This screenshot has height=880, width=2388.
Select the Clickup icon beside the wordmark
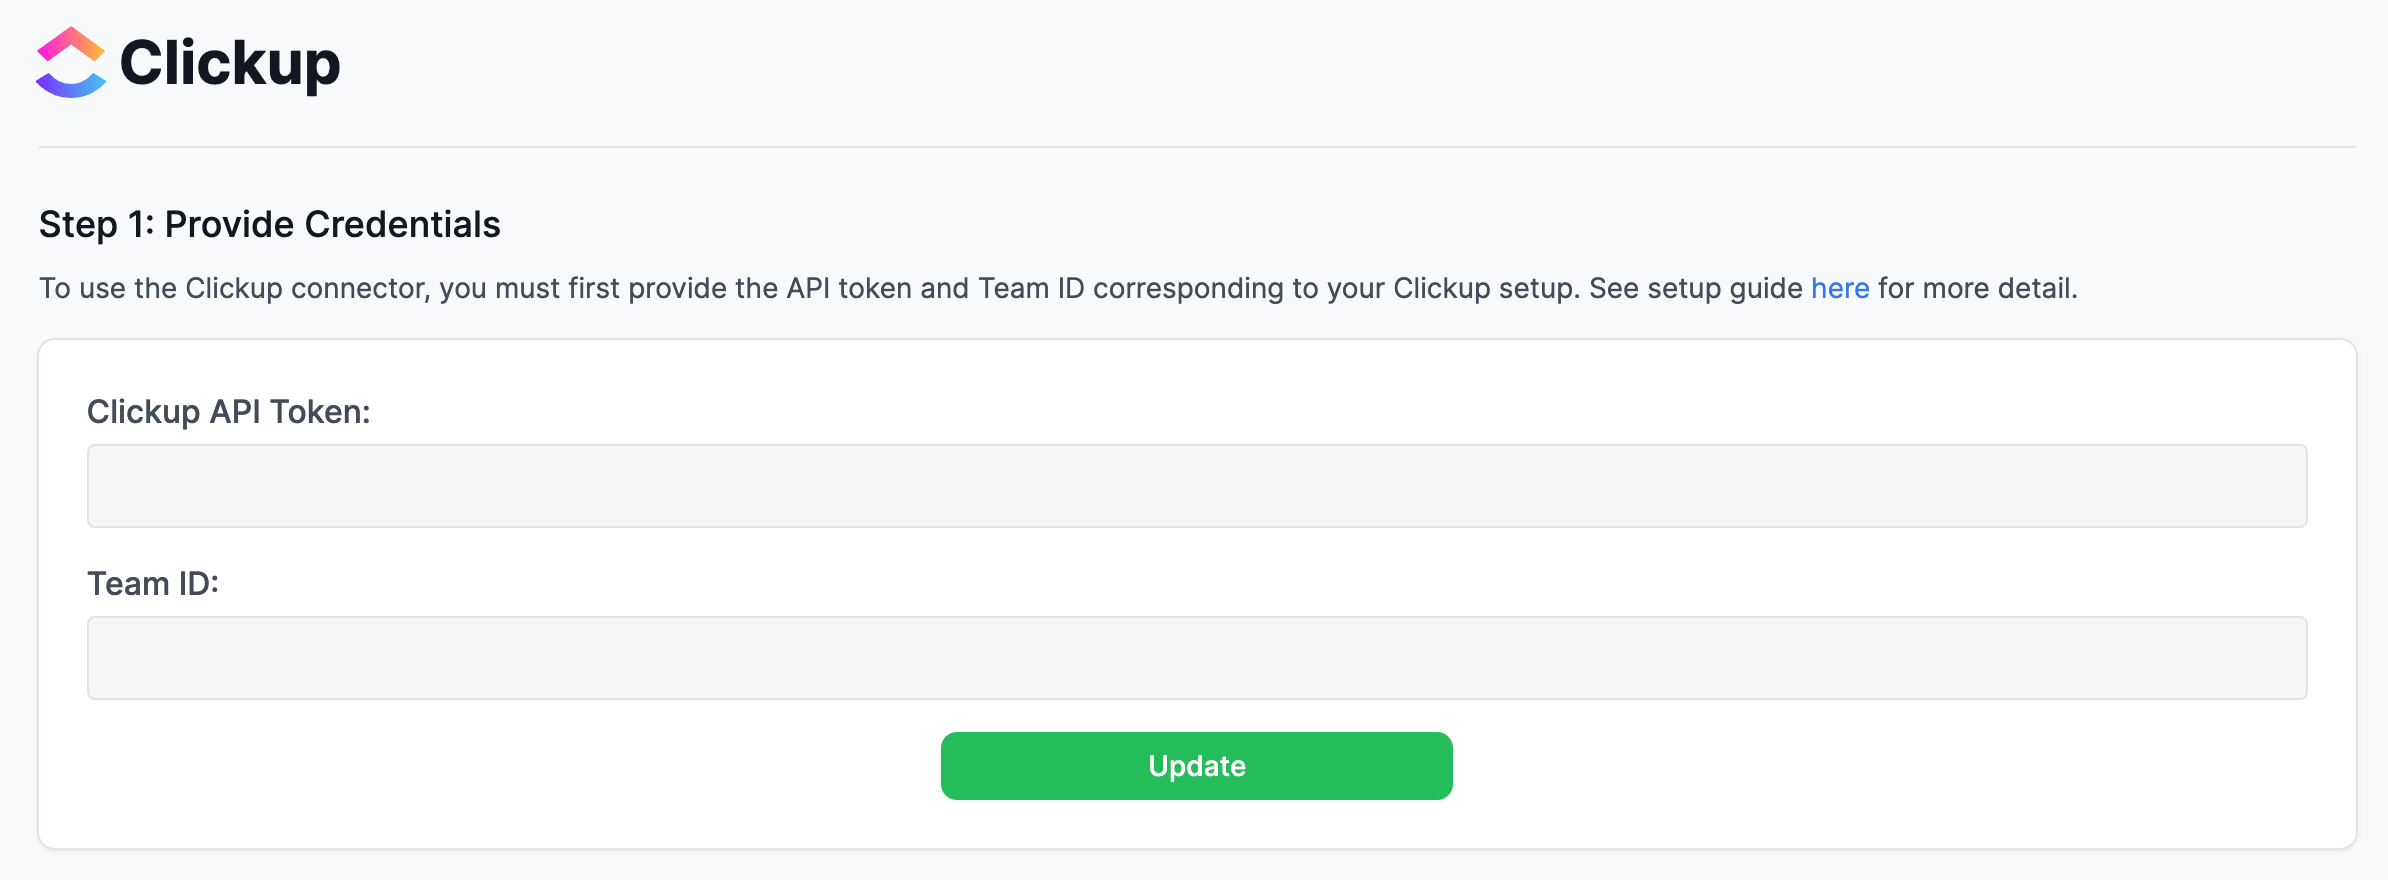[x=70, y=63]
